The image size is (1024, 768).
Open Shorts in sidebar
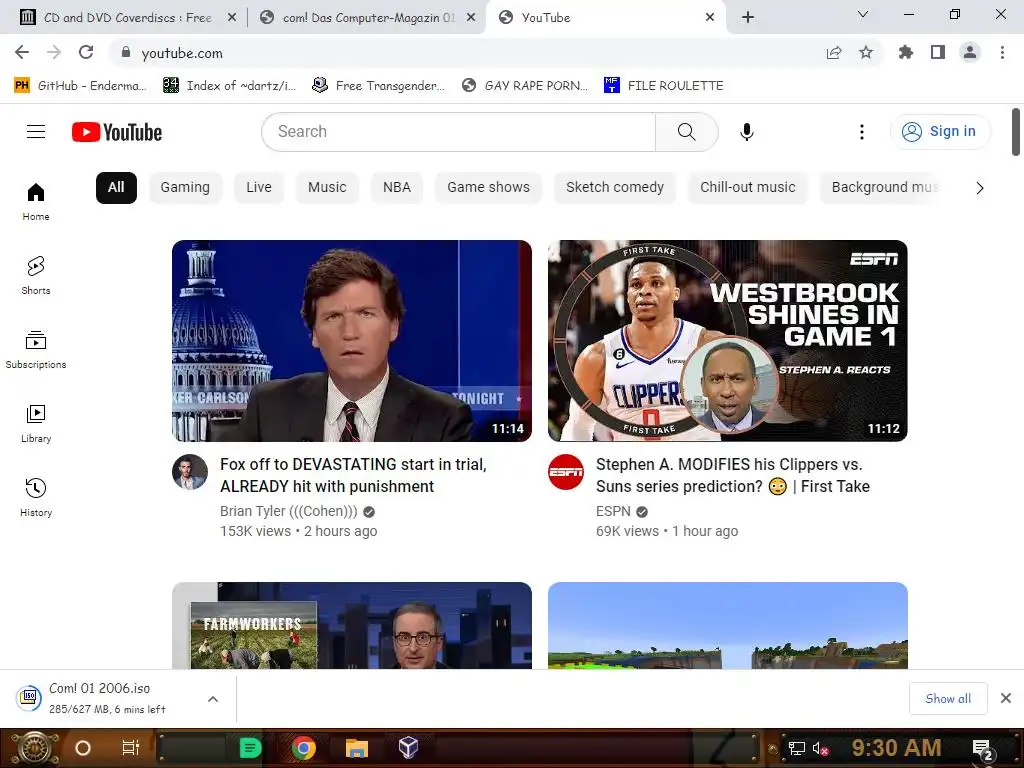click(x=36, y=276)
